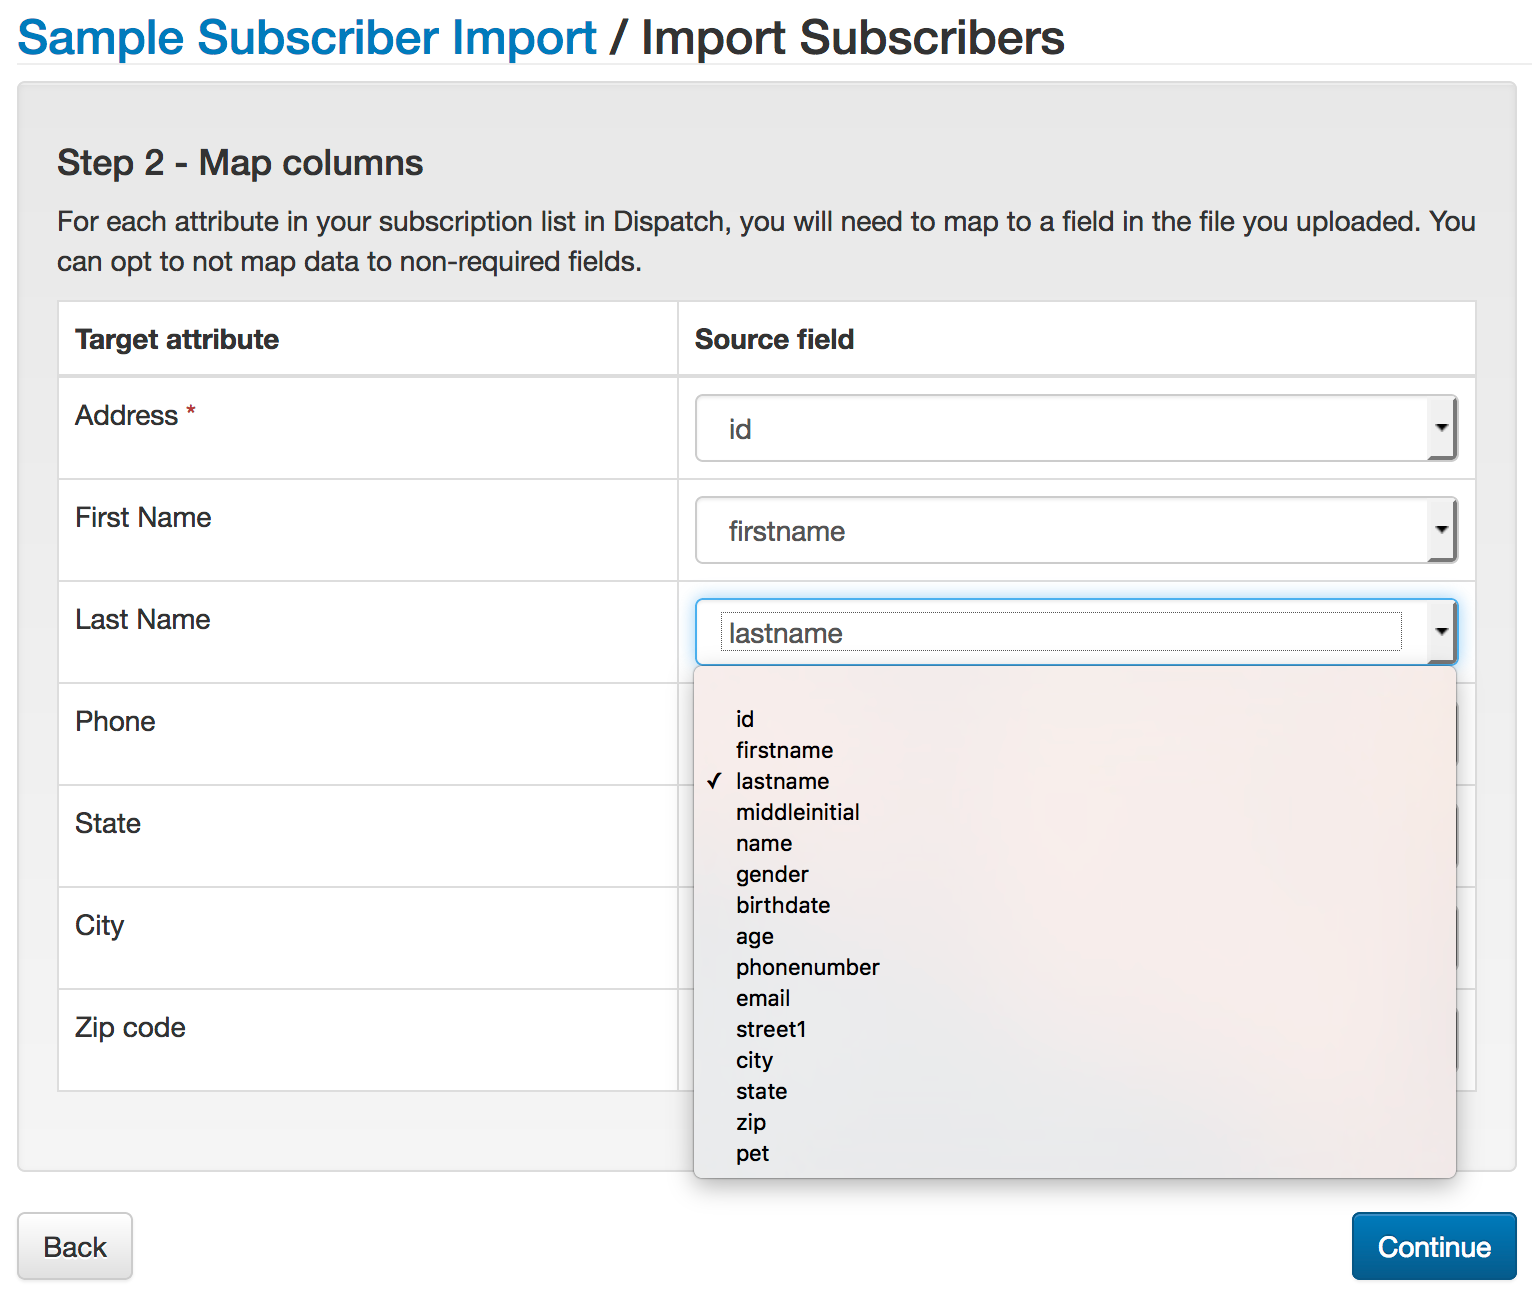Select 'email' as the source field

763,998
